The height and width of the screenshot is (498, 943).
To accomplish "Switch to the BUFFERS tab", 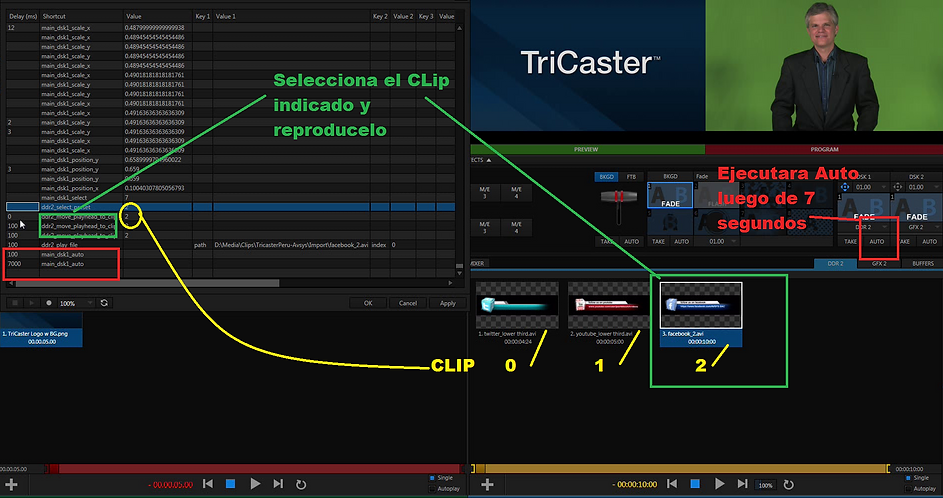I will pos(922,263).
